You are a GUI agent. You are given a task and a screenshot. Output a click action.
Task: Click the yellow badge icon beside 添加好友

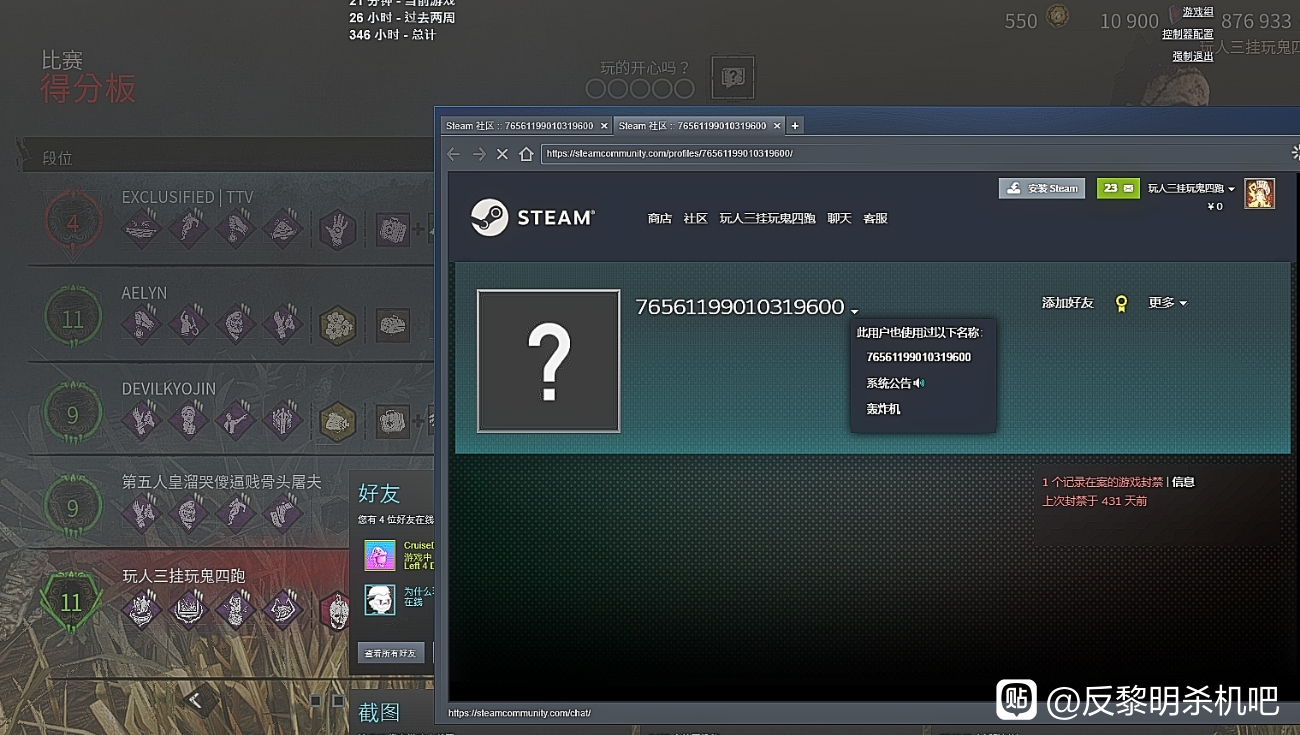[x=1121, y=303]
